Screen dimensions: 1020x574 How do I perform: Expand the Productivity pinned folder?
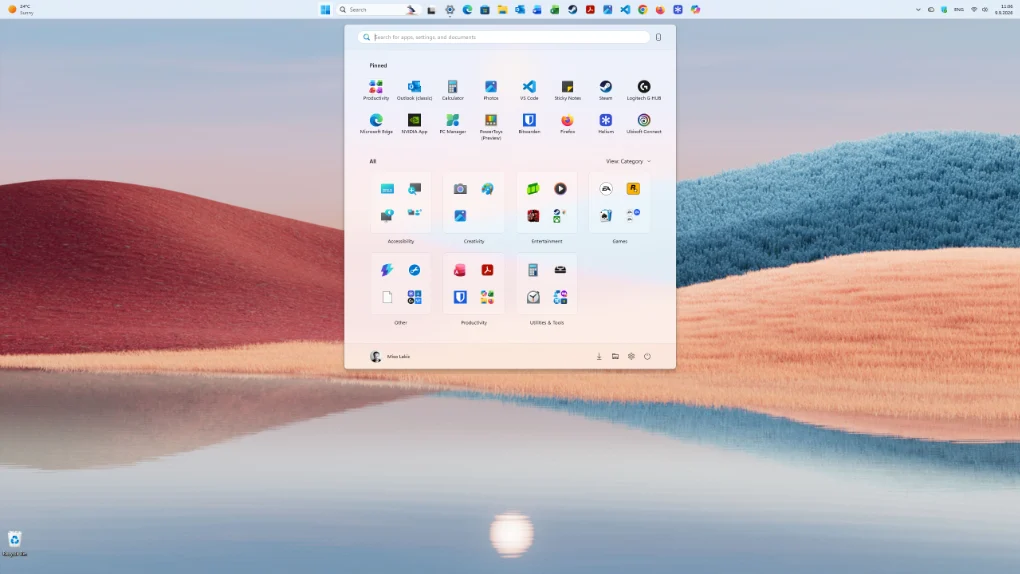(376, 90)
